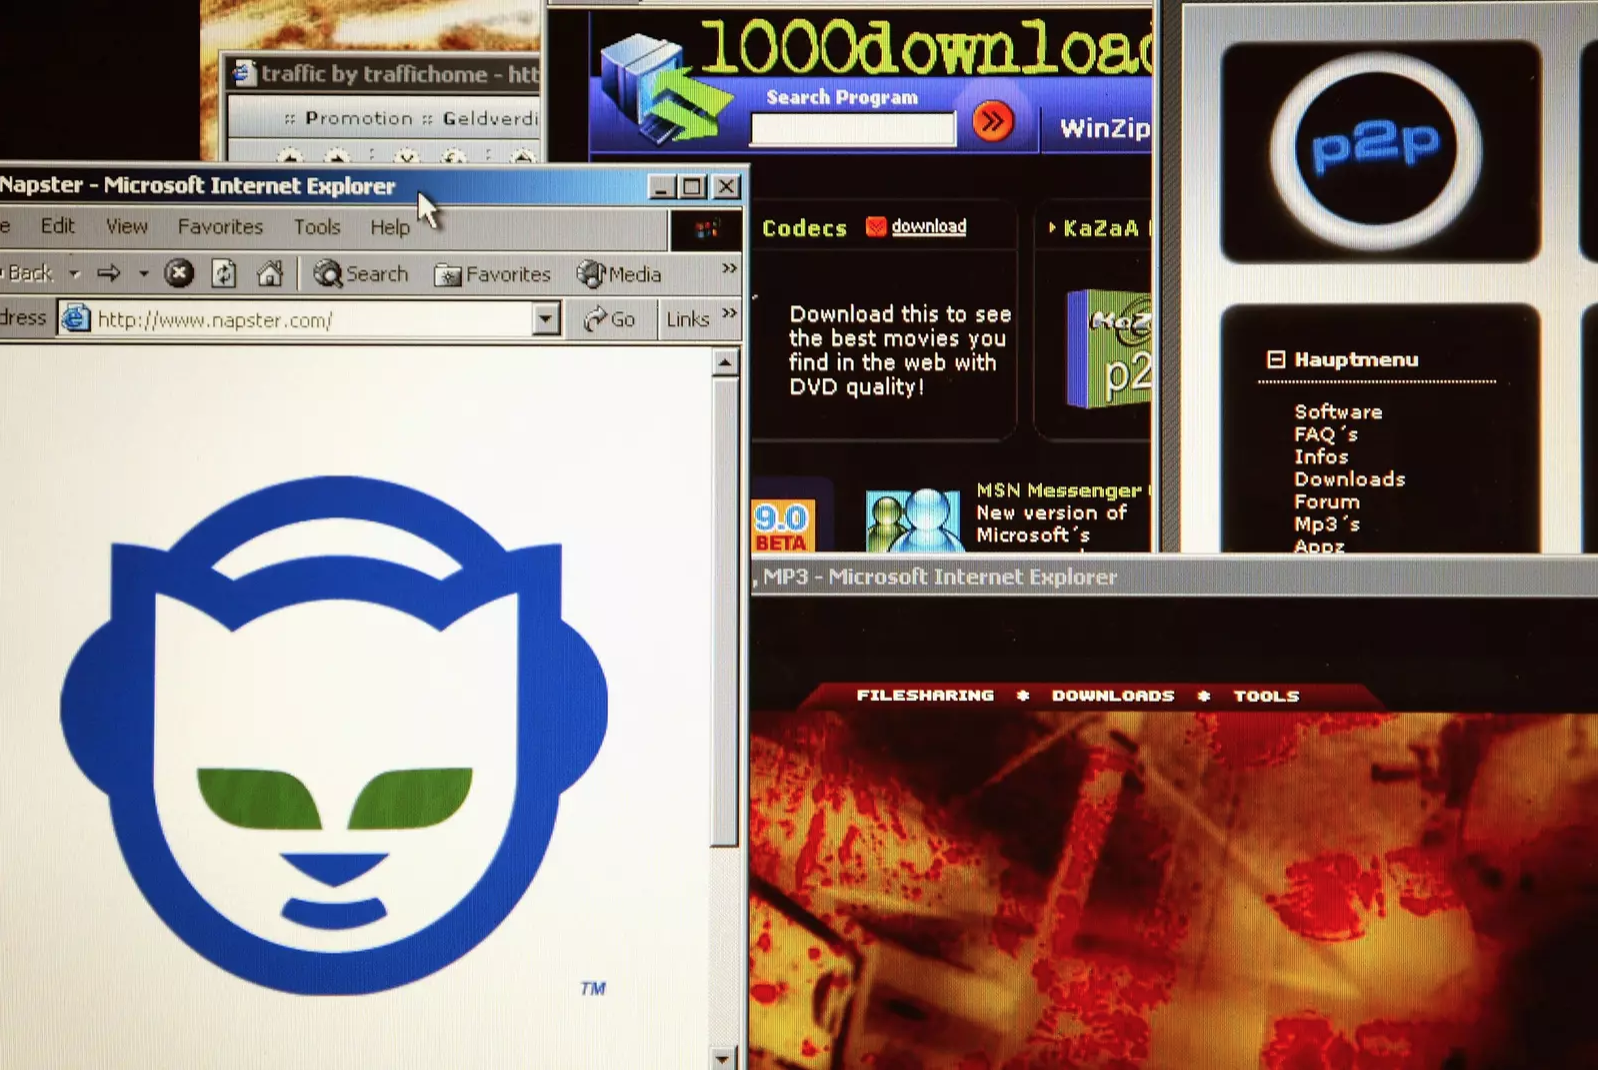
Task: Click the KaZaA software box image
Action: (1108, 349)
